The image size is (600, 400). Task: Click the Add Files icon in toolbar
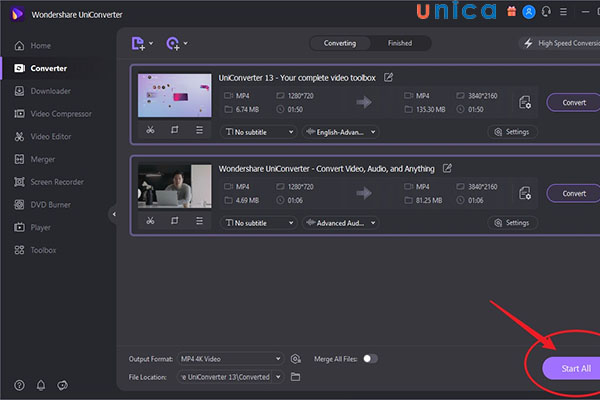click(x=138, y=44)
